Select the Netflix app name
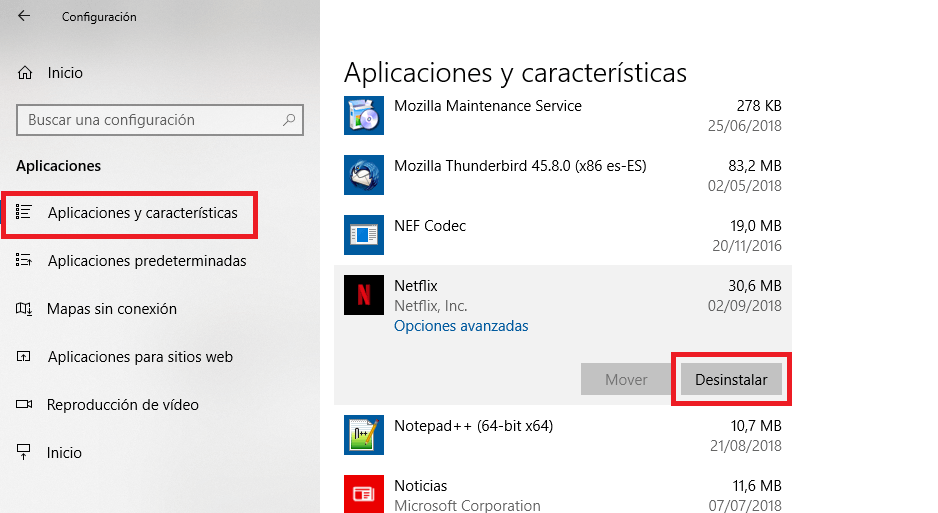Viewport: 938px width, 513px height. (415, 286)
